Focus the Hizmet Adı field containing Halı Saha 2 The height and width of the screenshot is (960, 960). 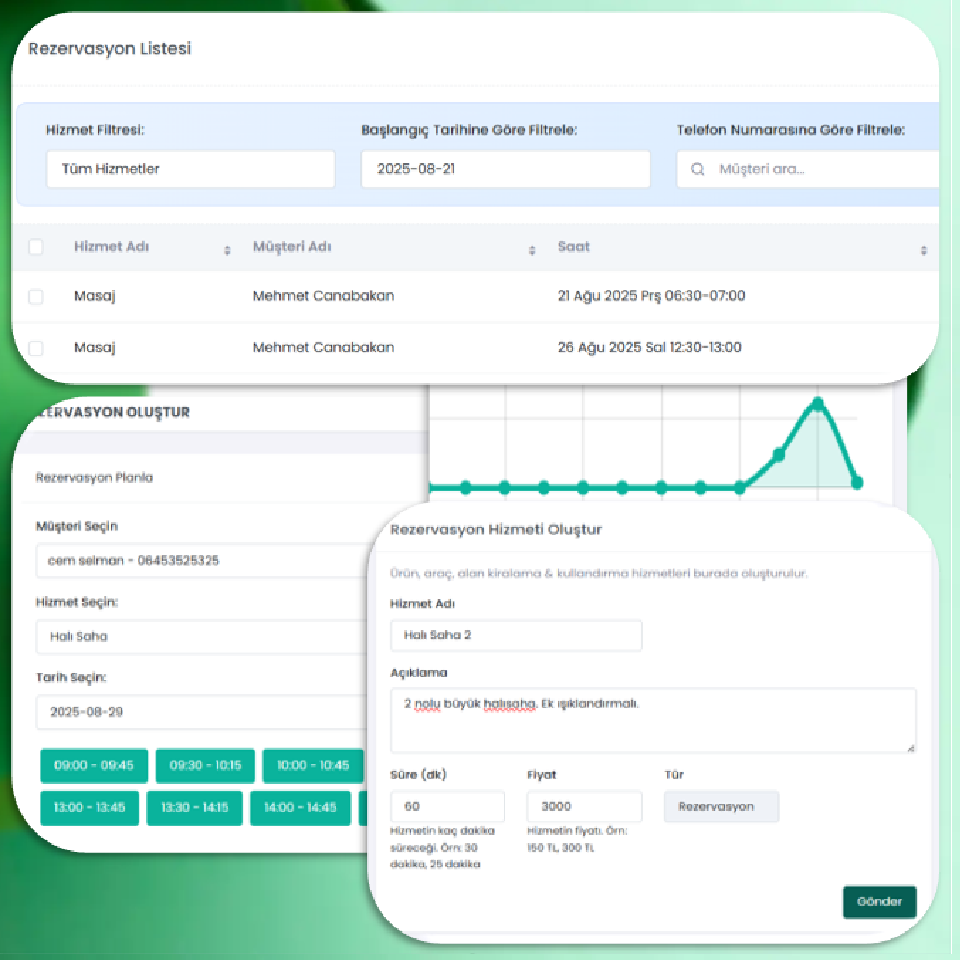point(516,636)
